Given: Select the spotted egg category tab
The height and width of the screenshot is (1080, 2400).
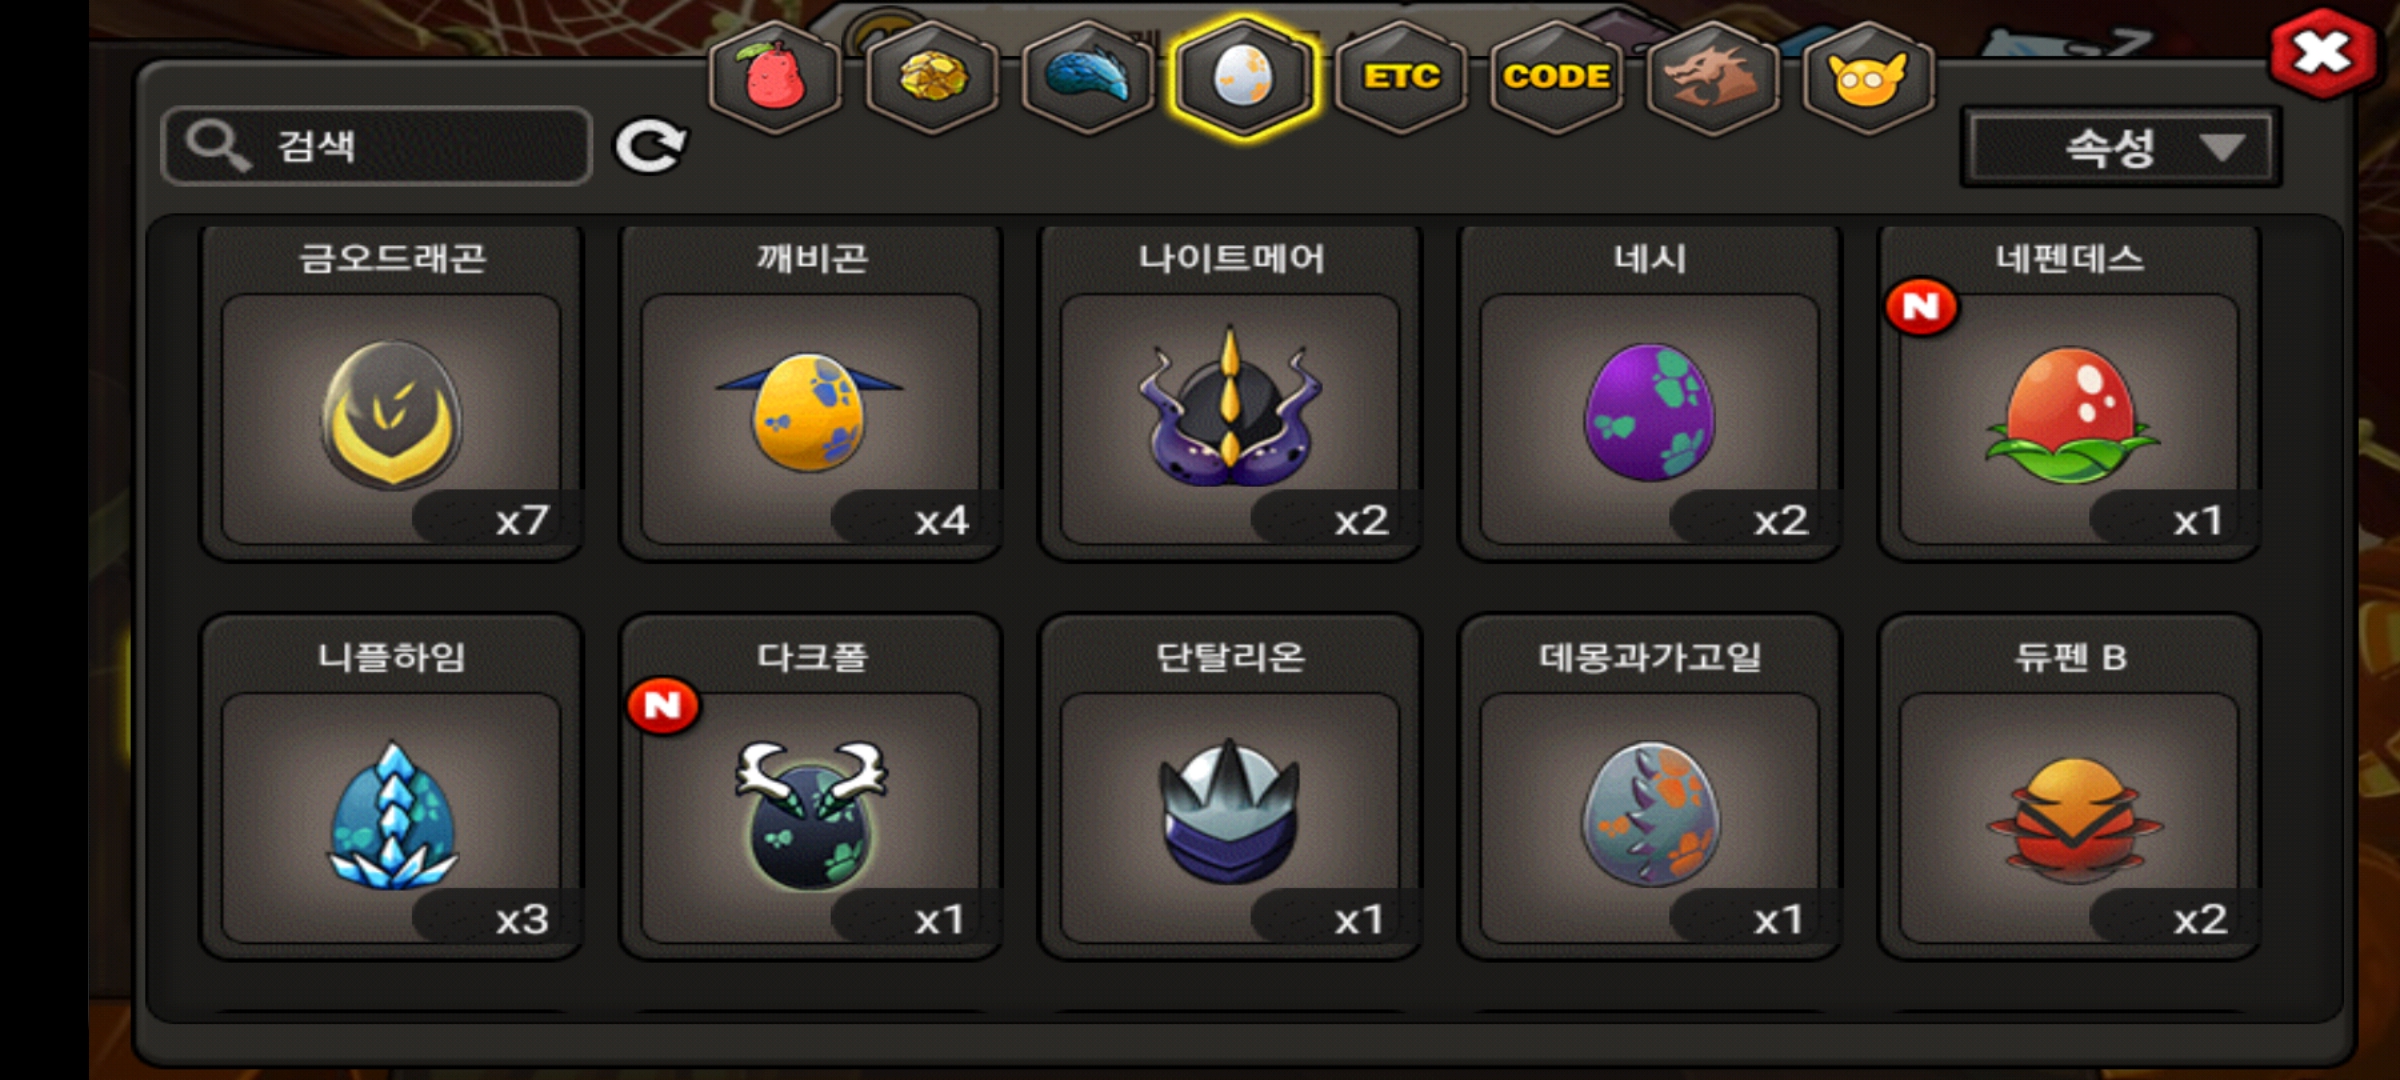Looking at the screenshot, I should [1244, 77].
